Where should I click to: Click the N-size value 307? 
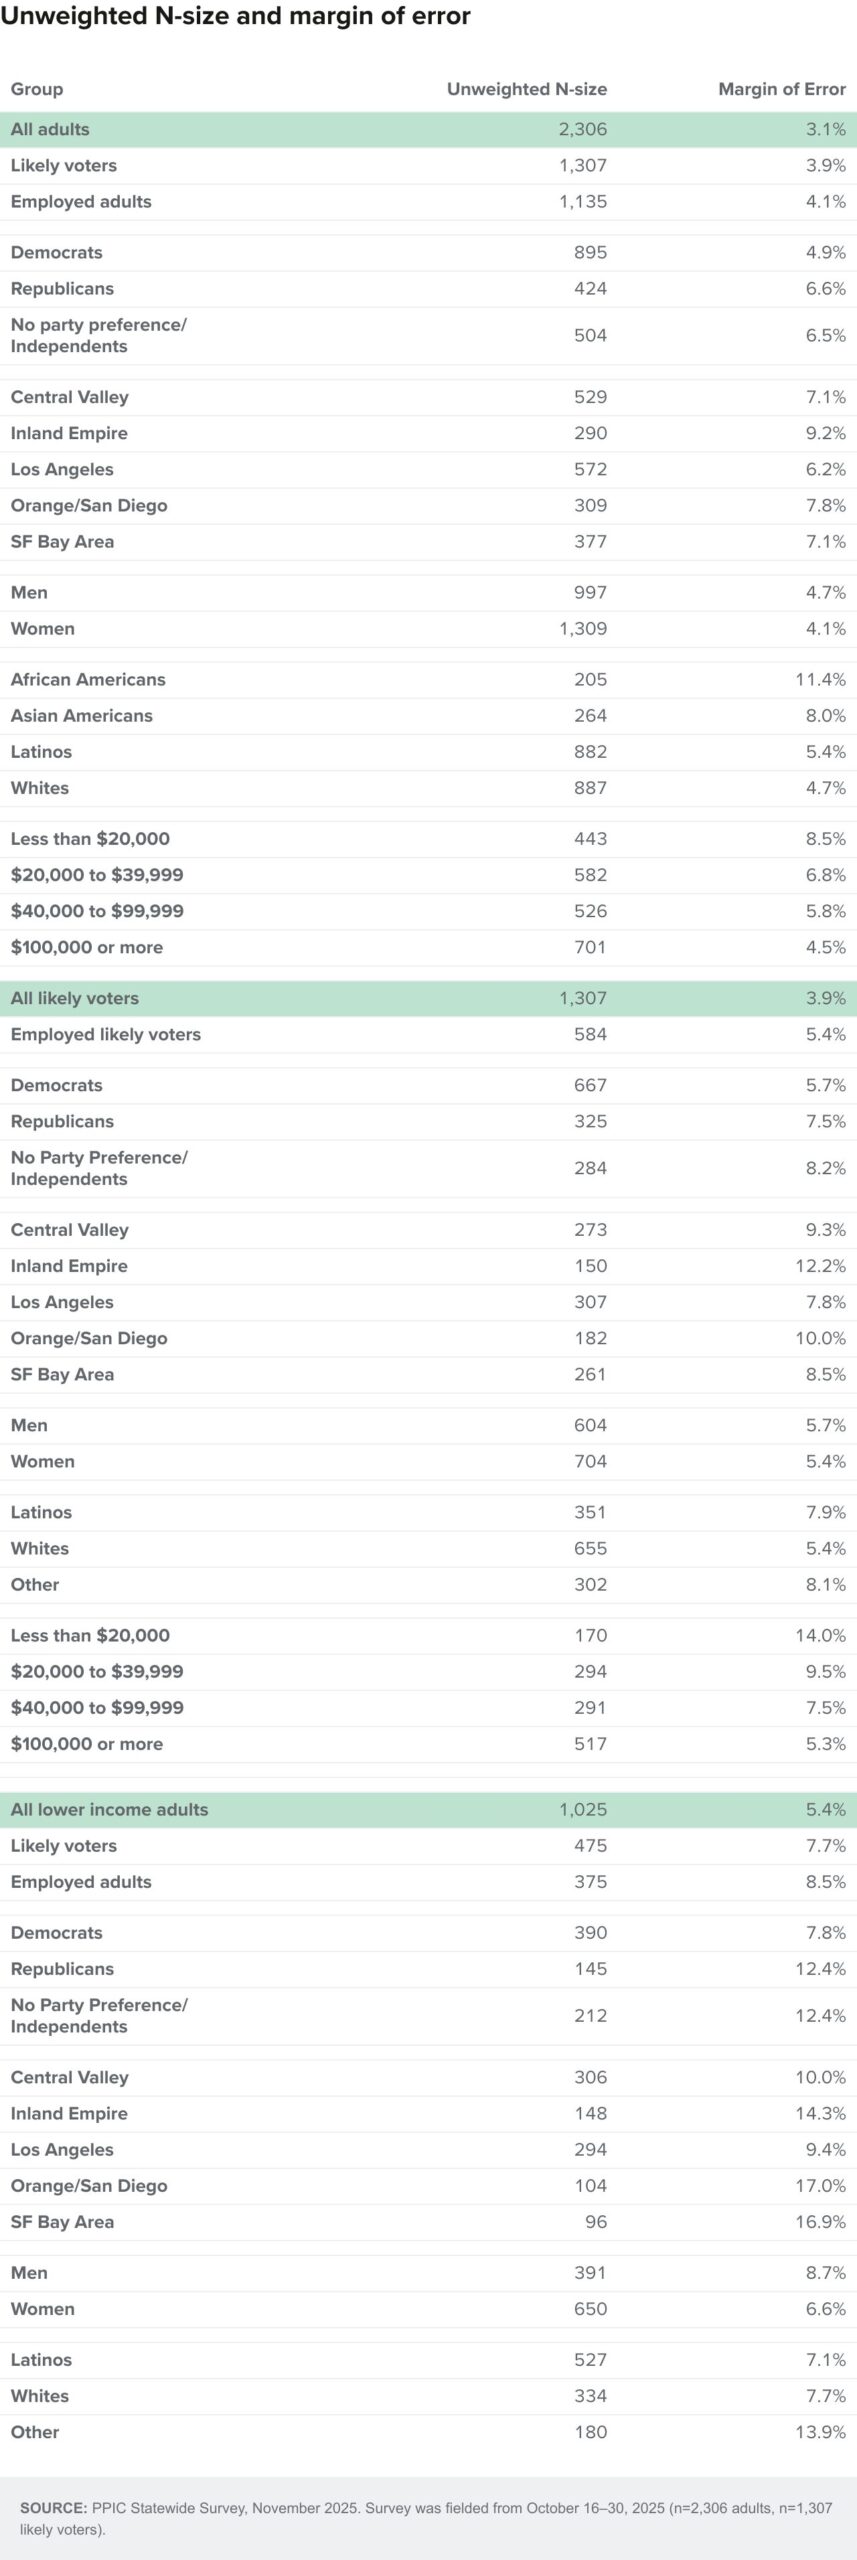(590, 1301)
